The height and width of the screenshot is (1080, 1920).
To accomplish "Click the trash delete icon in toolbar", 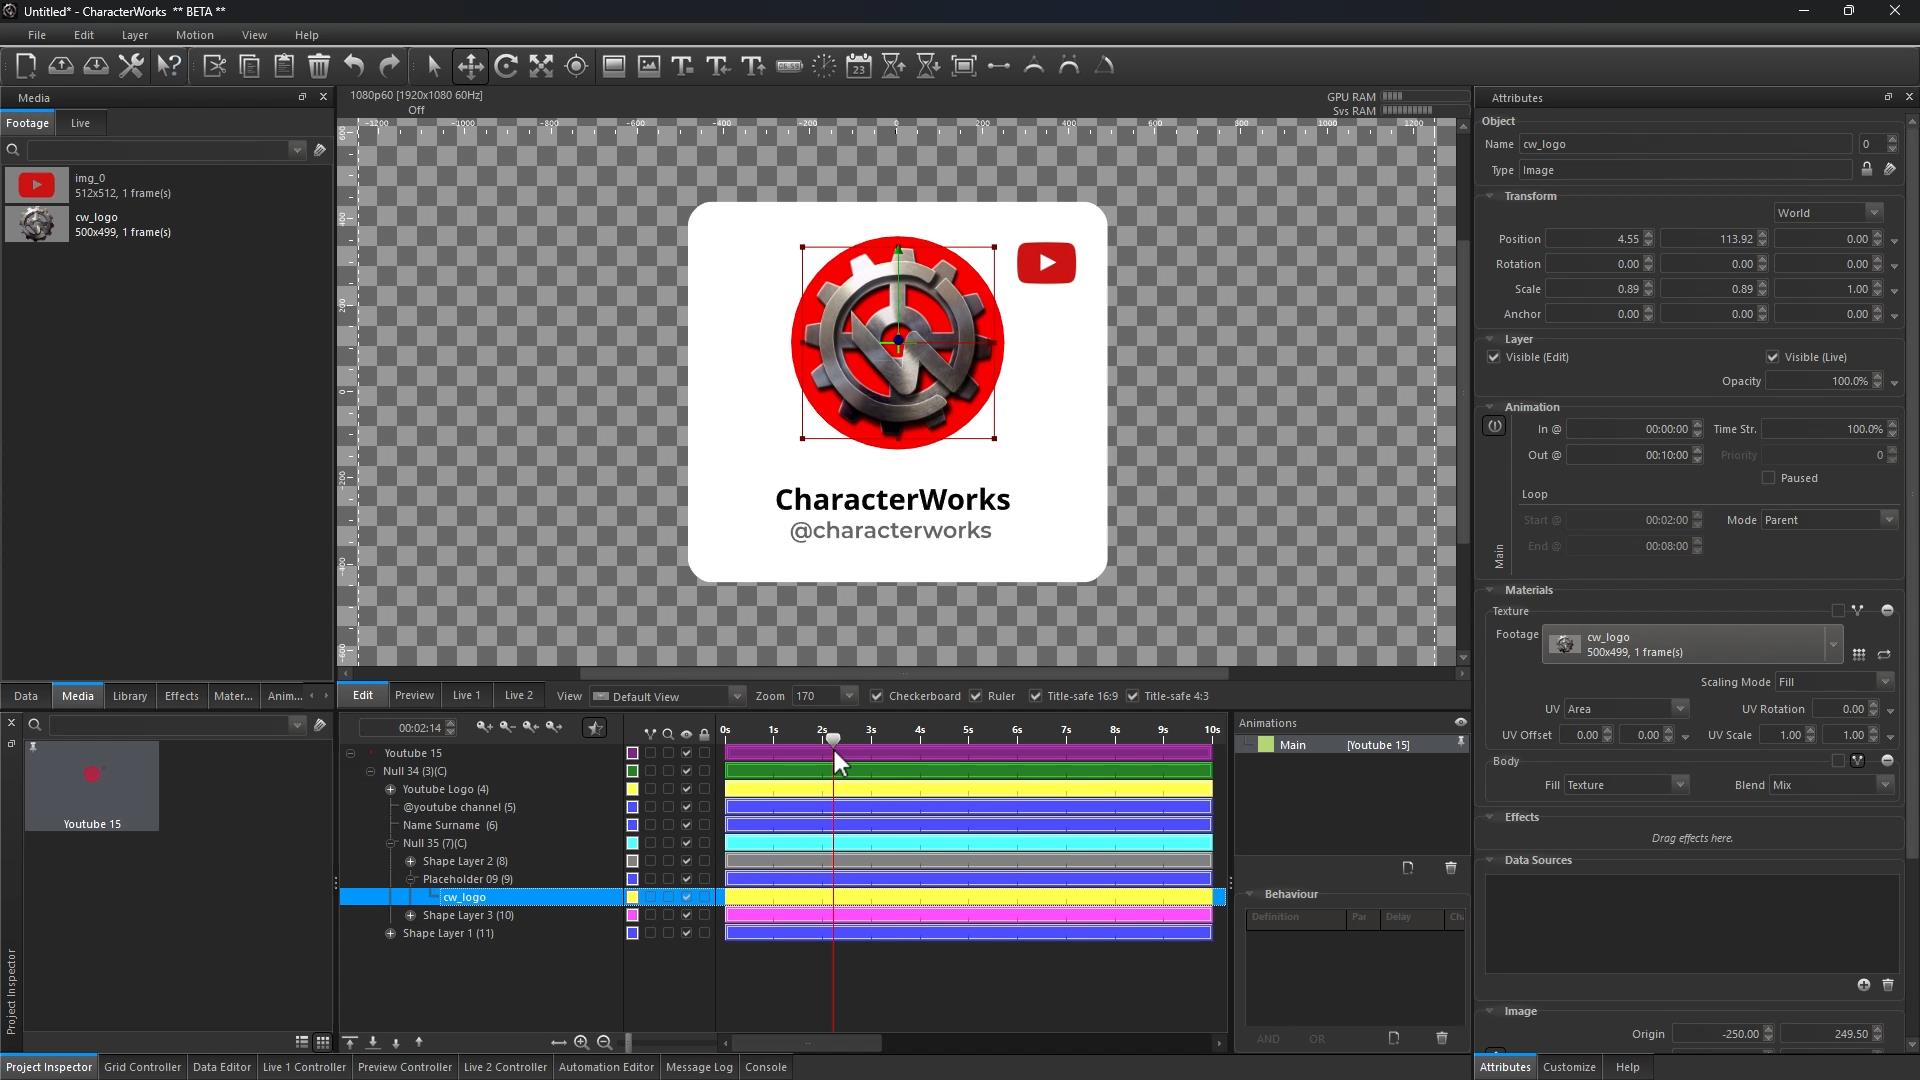I will click(319, 66).
